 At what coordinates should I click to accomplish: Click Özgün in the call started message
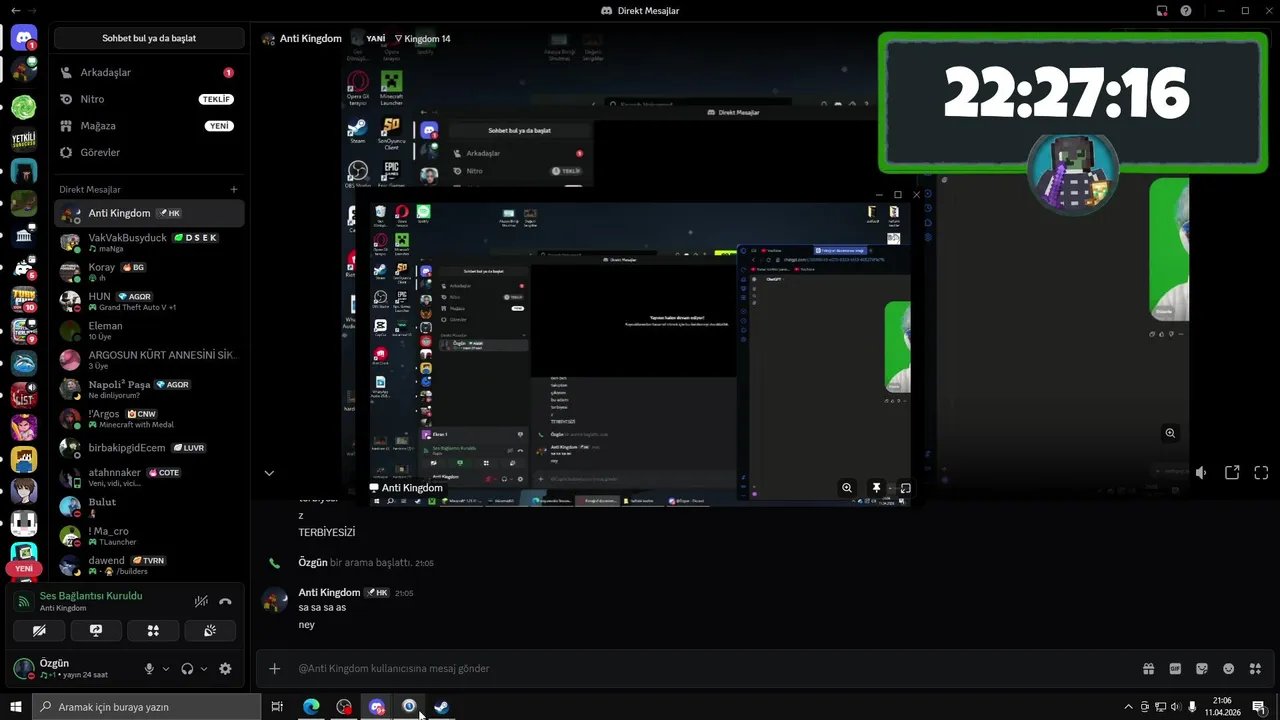coord(313,563)
